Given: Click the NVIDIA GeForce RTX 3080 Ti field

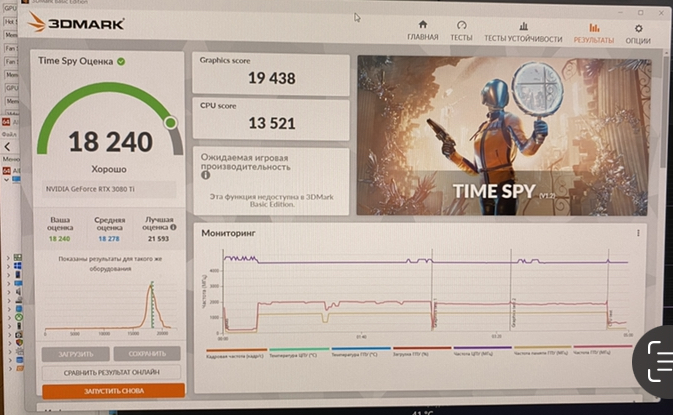Looking at the screenshot, I should (109, 189).
